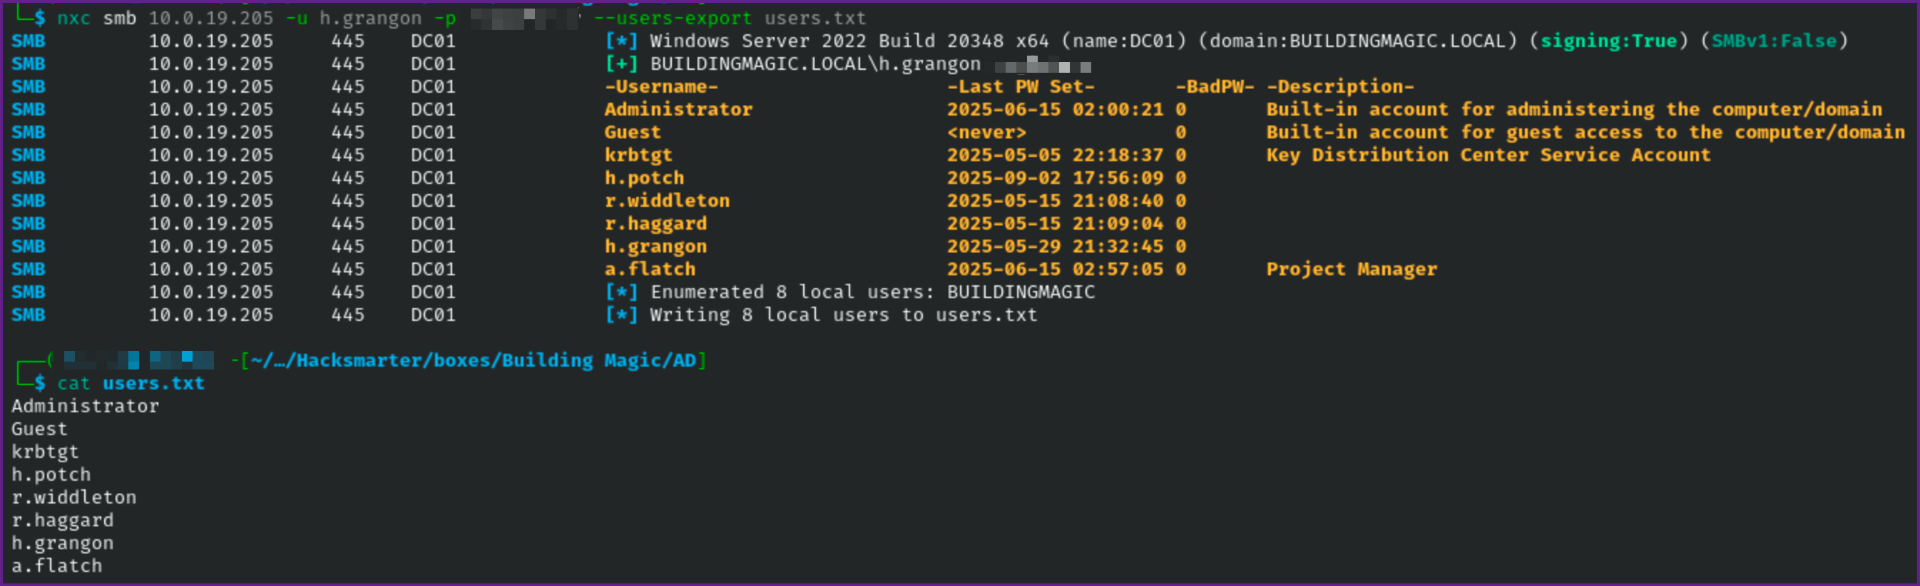Click the 'domain:BUILDINGMAGIC.LOCAL' text
Viewport: 1920px width, 586px height.
coord(1358,41)
